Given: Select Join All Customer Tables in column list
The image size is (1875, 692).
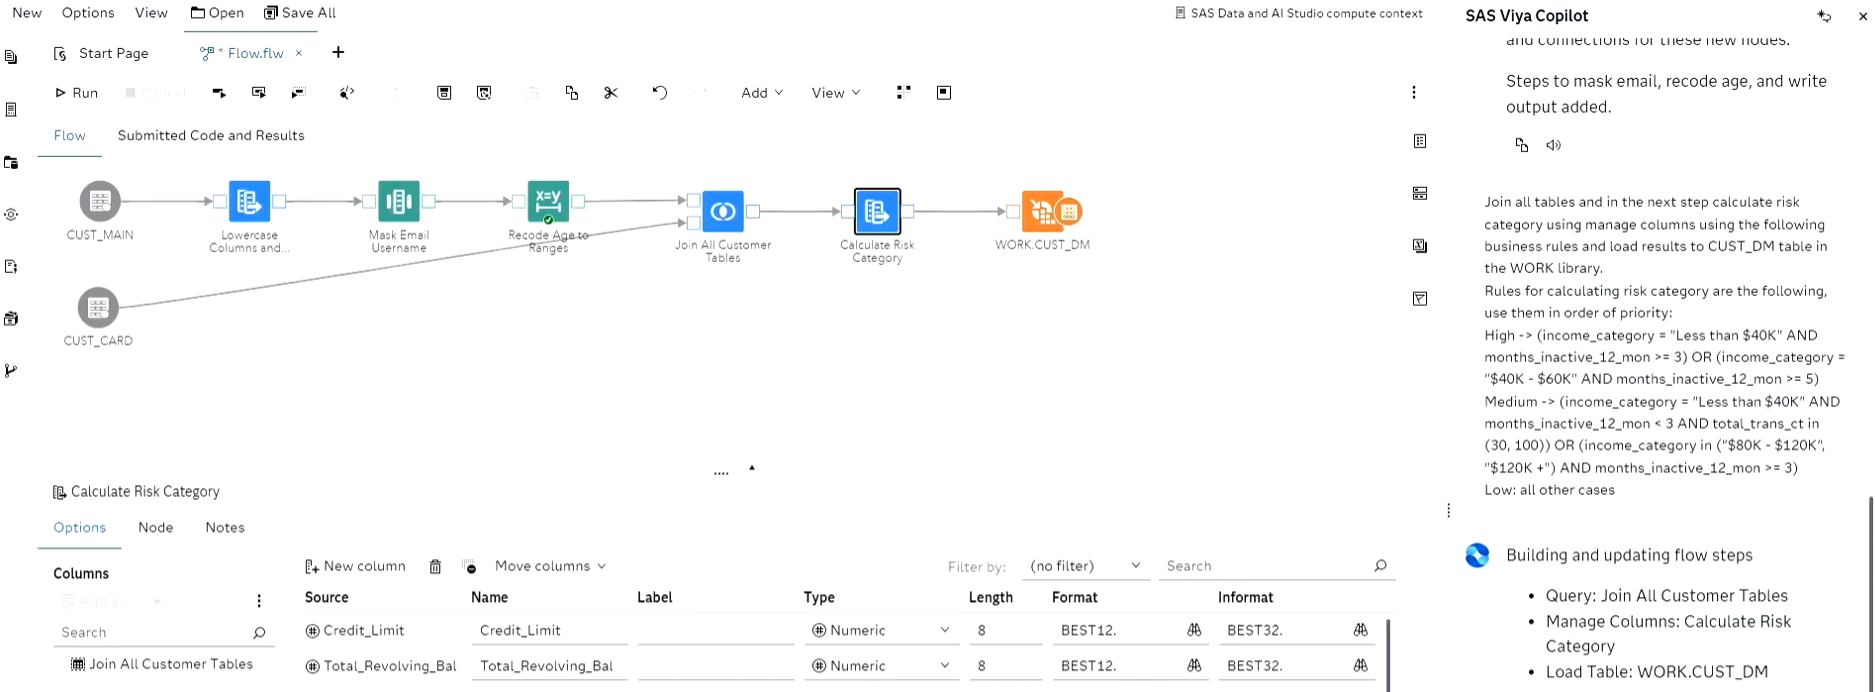Looking at the screenshot, I should 161,664.
